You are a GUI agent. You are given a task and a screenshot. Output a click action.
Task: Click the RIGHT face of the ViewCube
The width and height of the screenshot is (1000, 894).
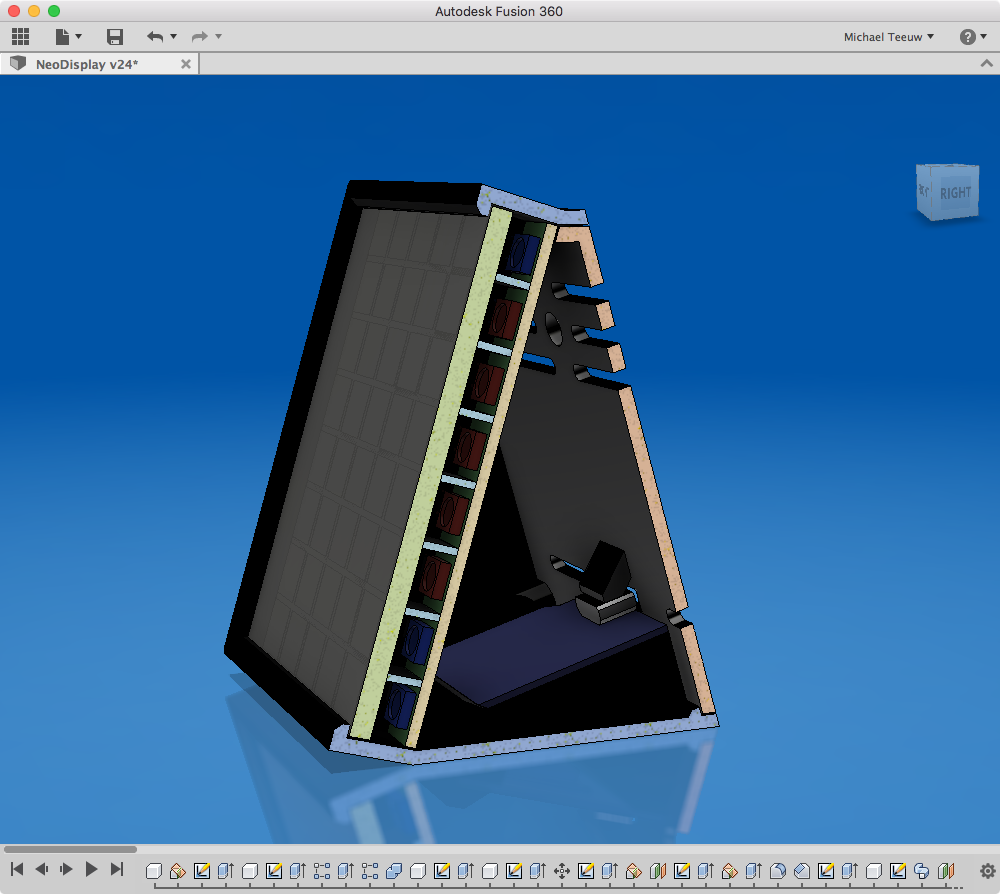[955, 193]
